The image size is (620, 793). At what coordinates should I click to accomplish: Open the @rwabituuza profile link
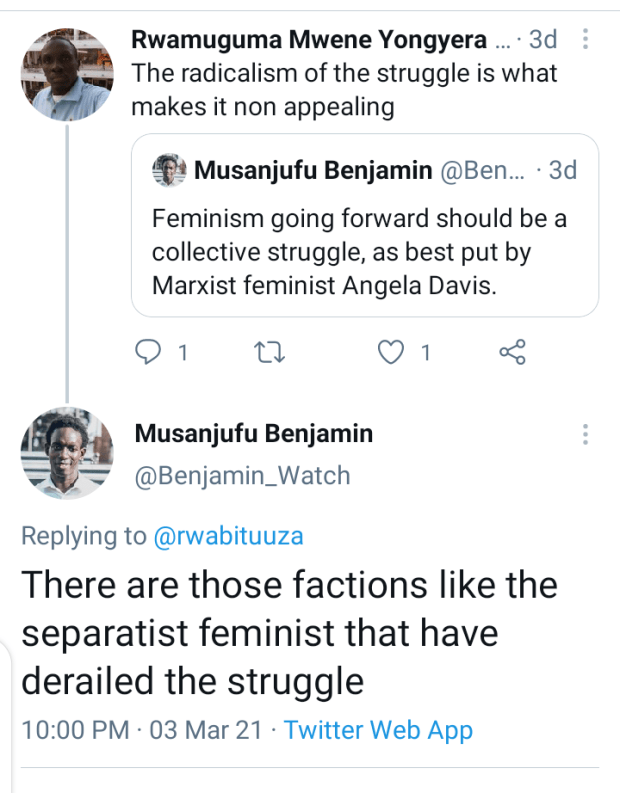pyautogui.click(x=228, y=536)
